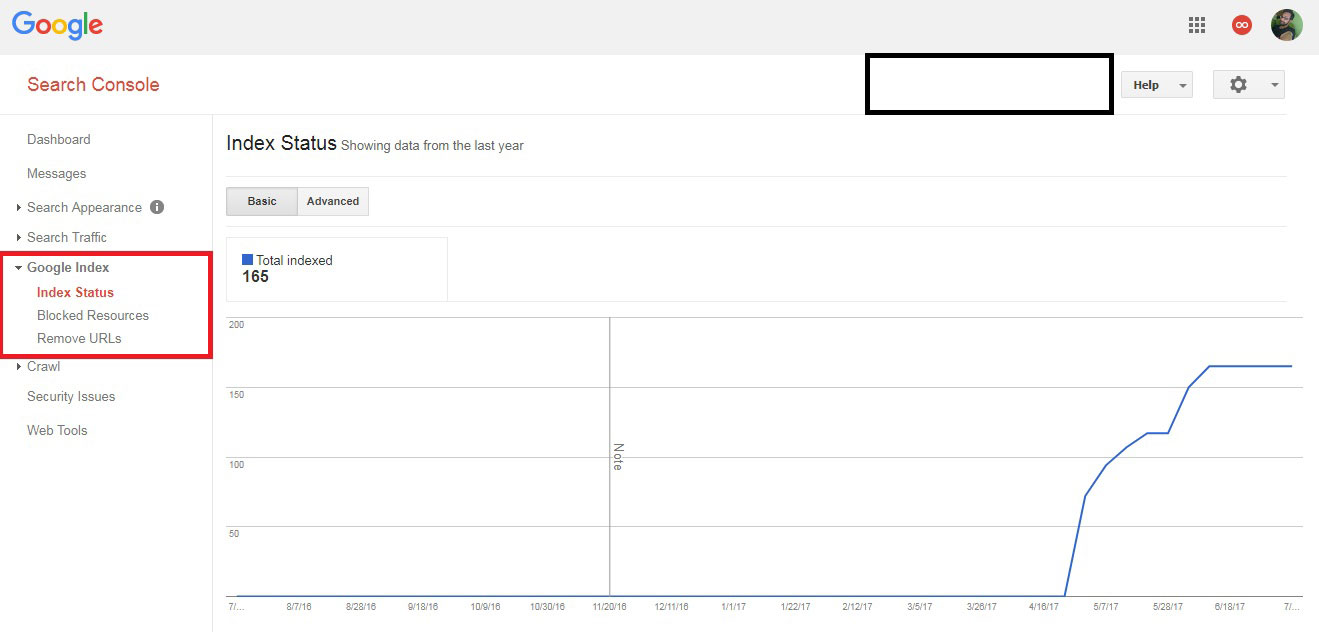Open Security Issues page

[x=71, y=396]
